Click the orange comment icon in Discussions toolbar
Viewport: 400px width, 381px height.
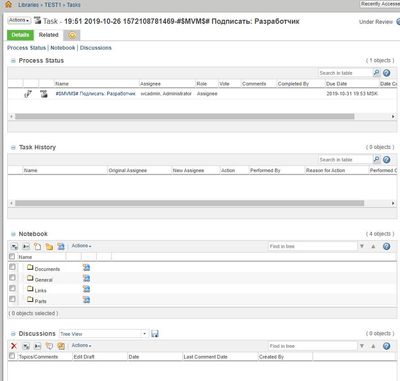point(61,346)
